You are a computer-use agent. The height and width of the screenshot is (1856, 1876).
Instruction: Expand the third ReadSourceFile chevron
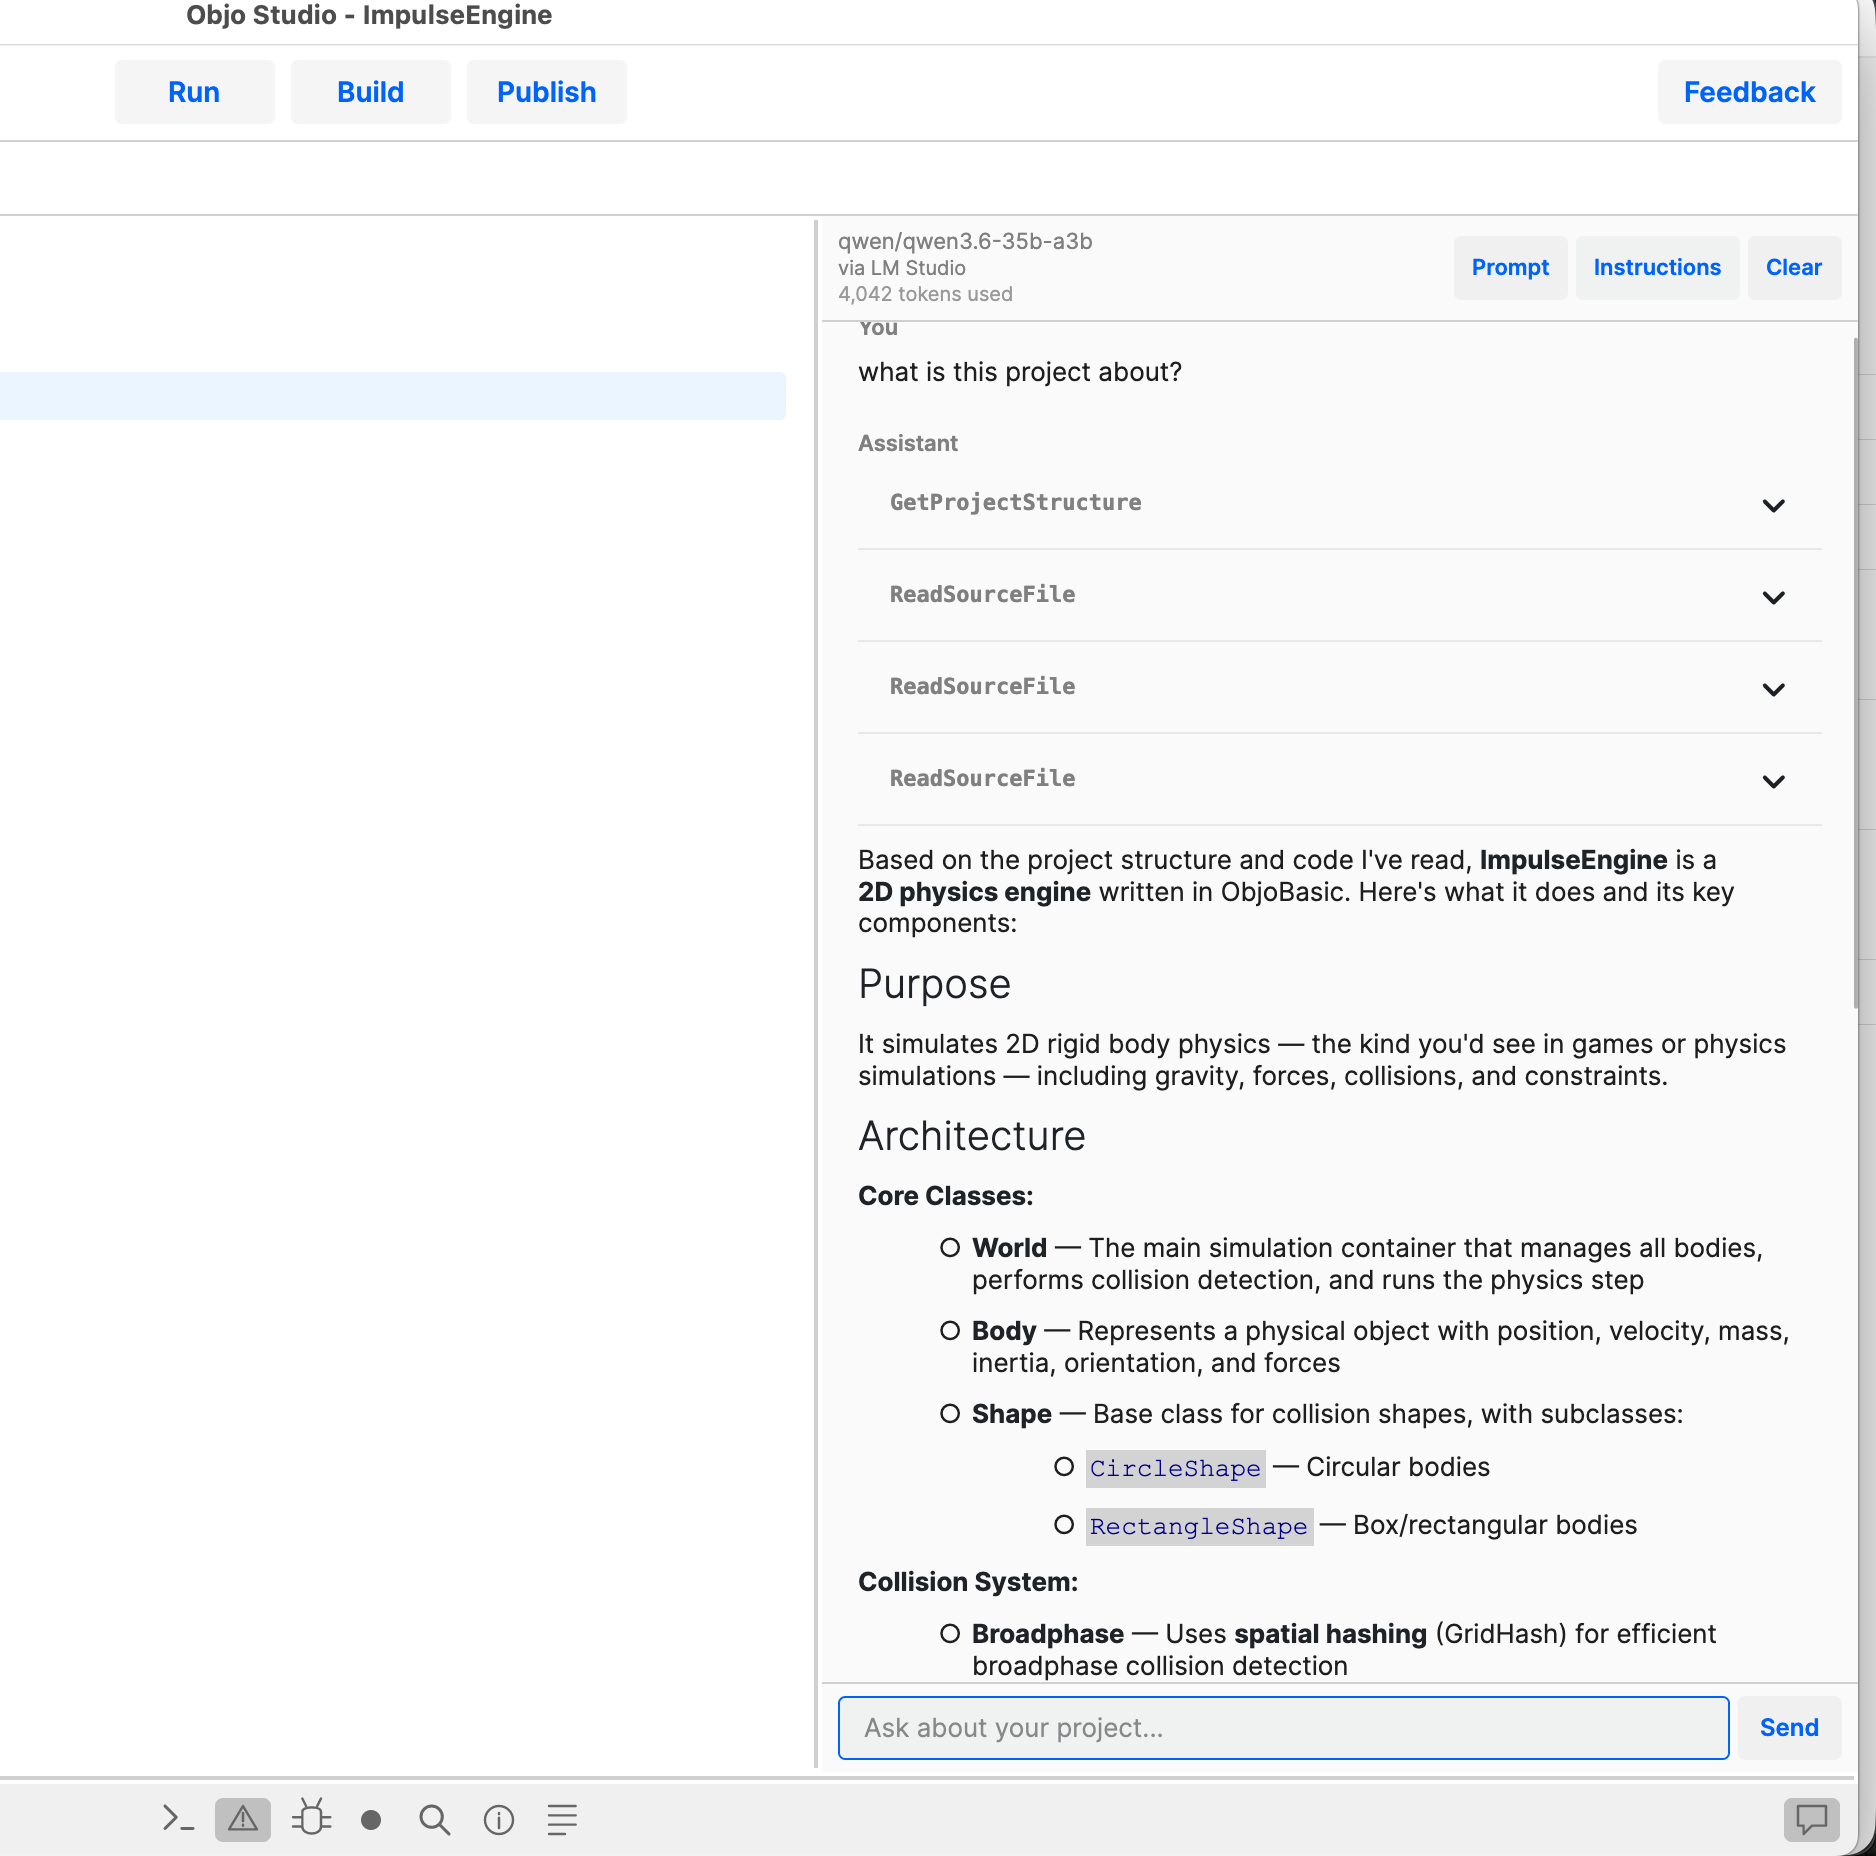(x=1773, y=781)
